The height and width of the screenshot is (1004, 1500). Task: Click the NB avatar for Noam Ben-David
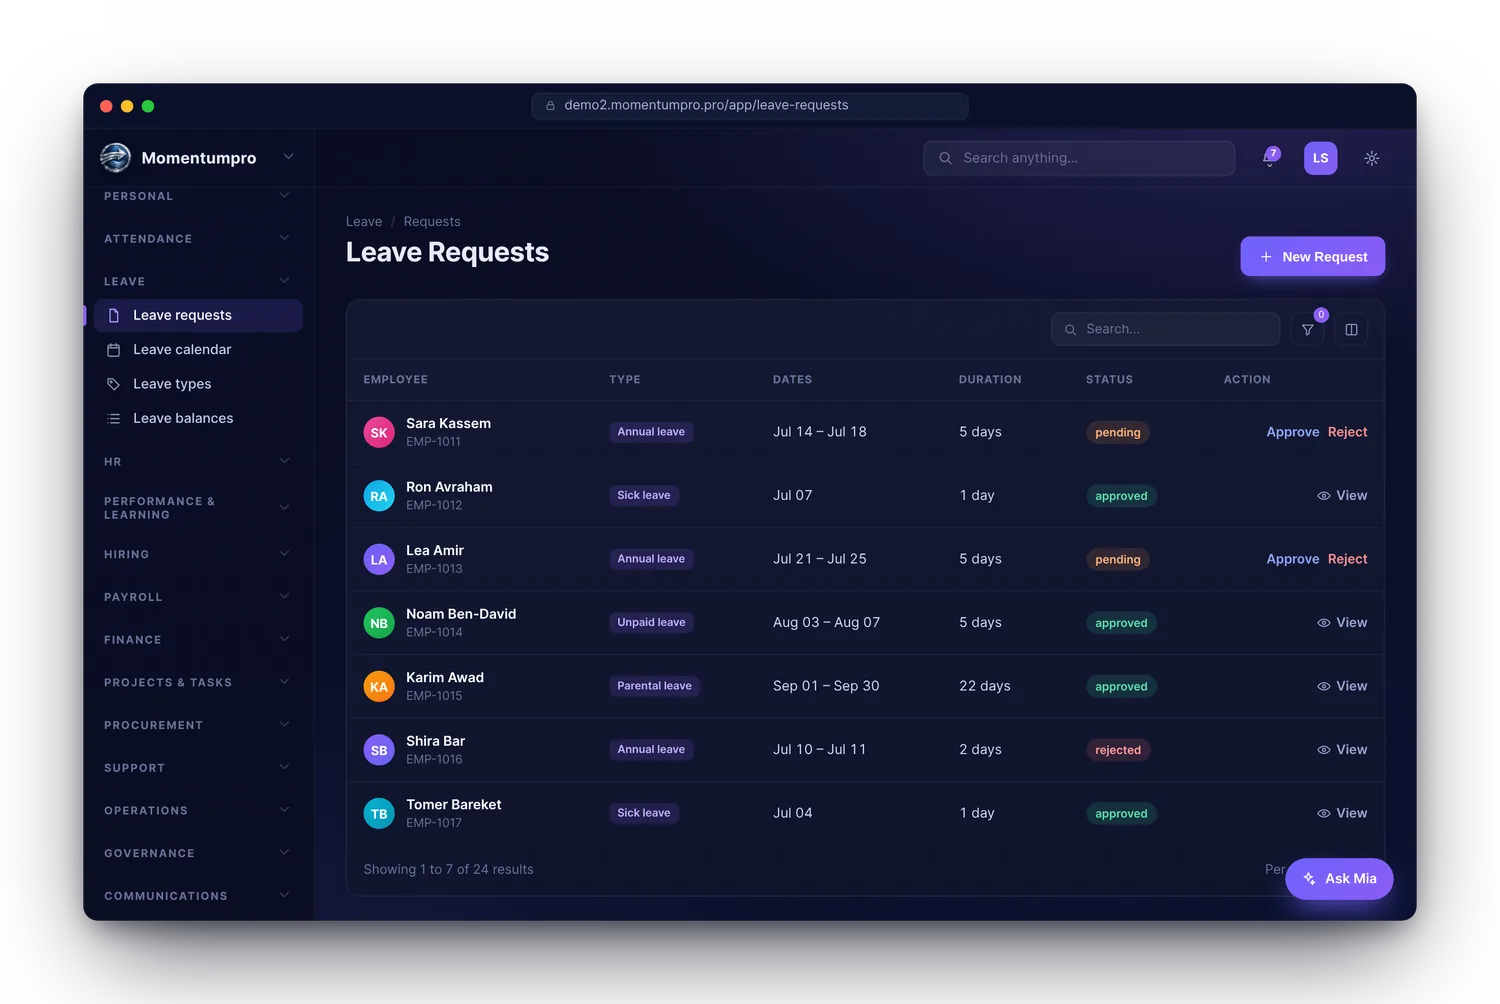point(379,623)
